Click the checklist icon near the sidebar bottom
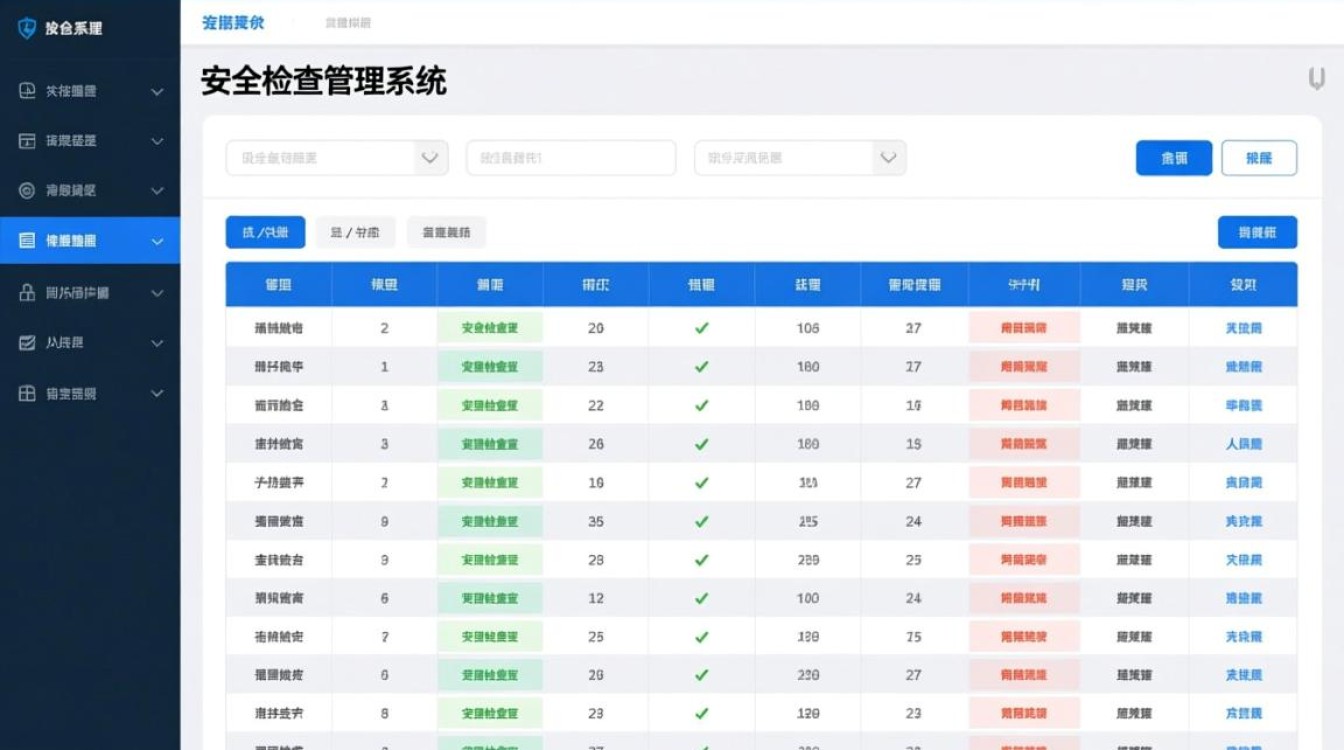The image size is (1344, 750). click(x=26, y=342)
